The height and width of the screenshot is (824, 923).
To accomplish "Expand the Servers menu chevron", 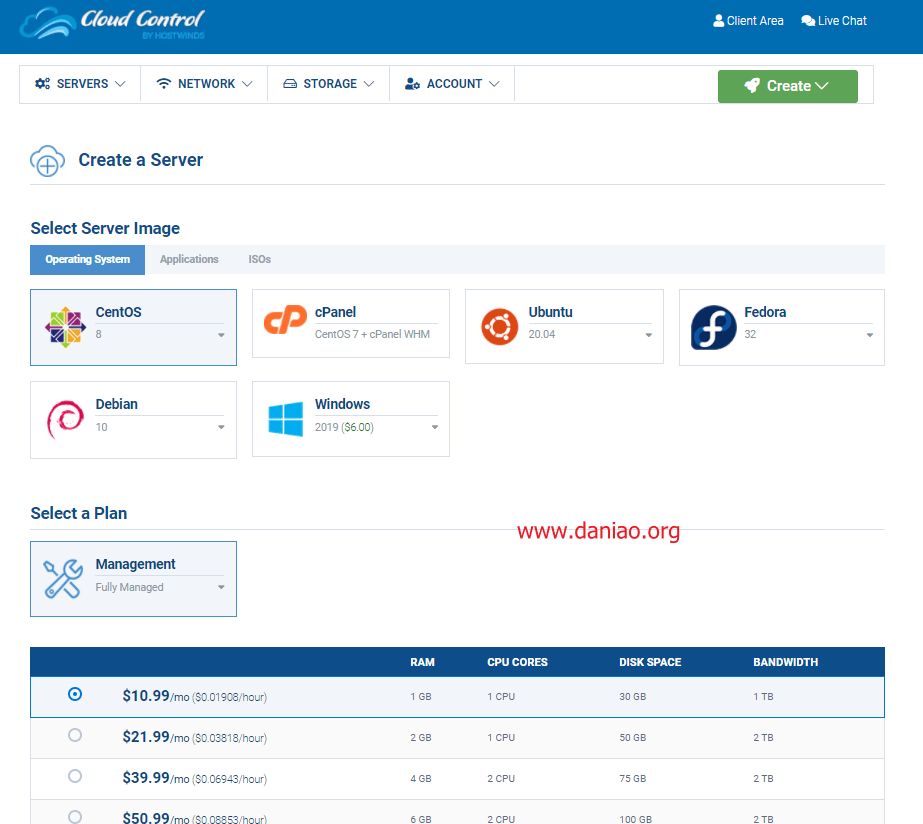I will click(120, 84).
